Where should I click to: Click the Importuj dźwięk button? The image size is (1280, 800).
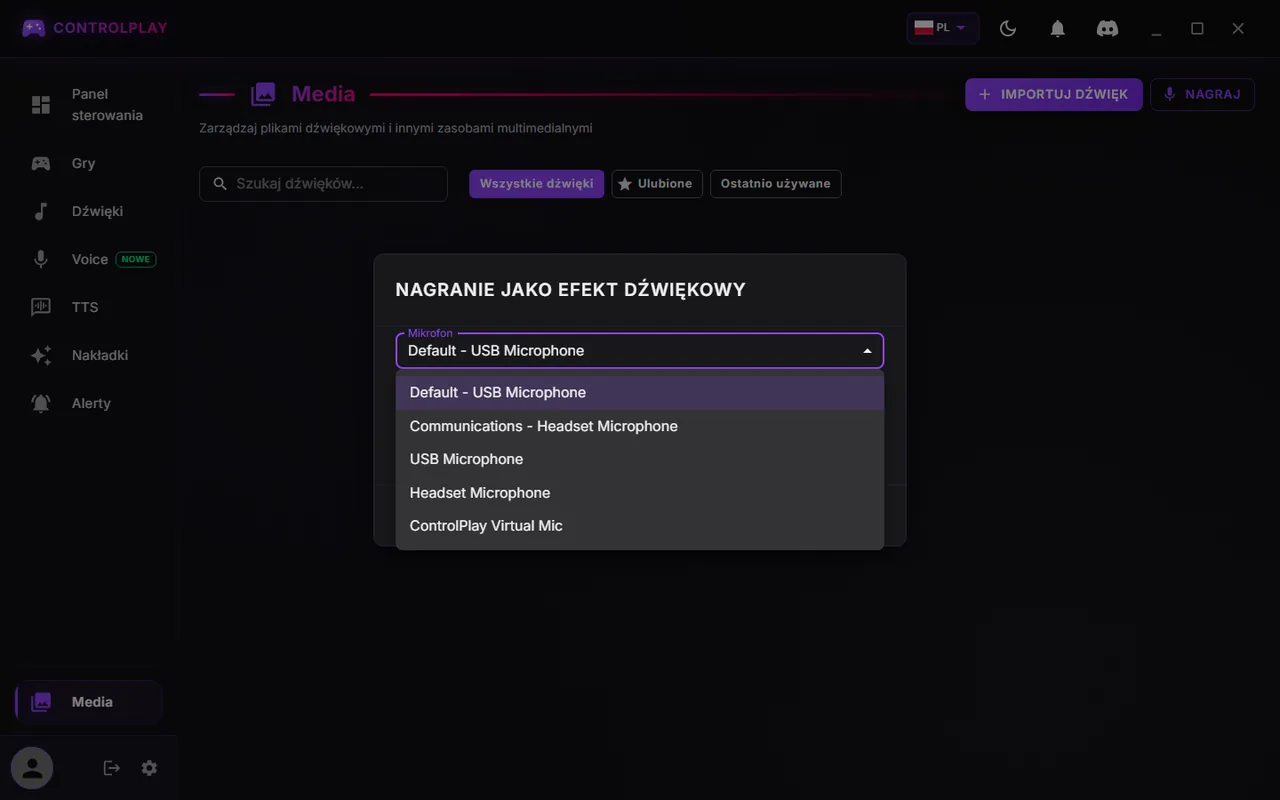pos(1054,94)
